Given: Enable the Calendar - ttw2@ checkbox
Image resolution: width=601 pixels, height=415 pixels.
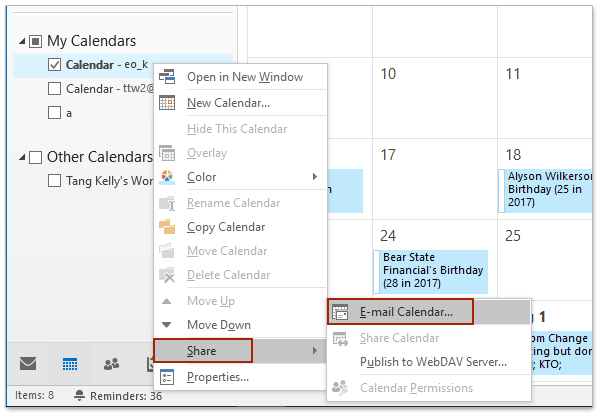Looking at the screenshot, I should tap(55, 89).
